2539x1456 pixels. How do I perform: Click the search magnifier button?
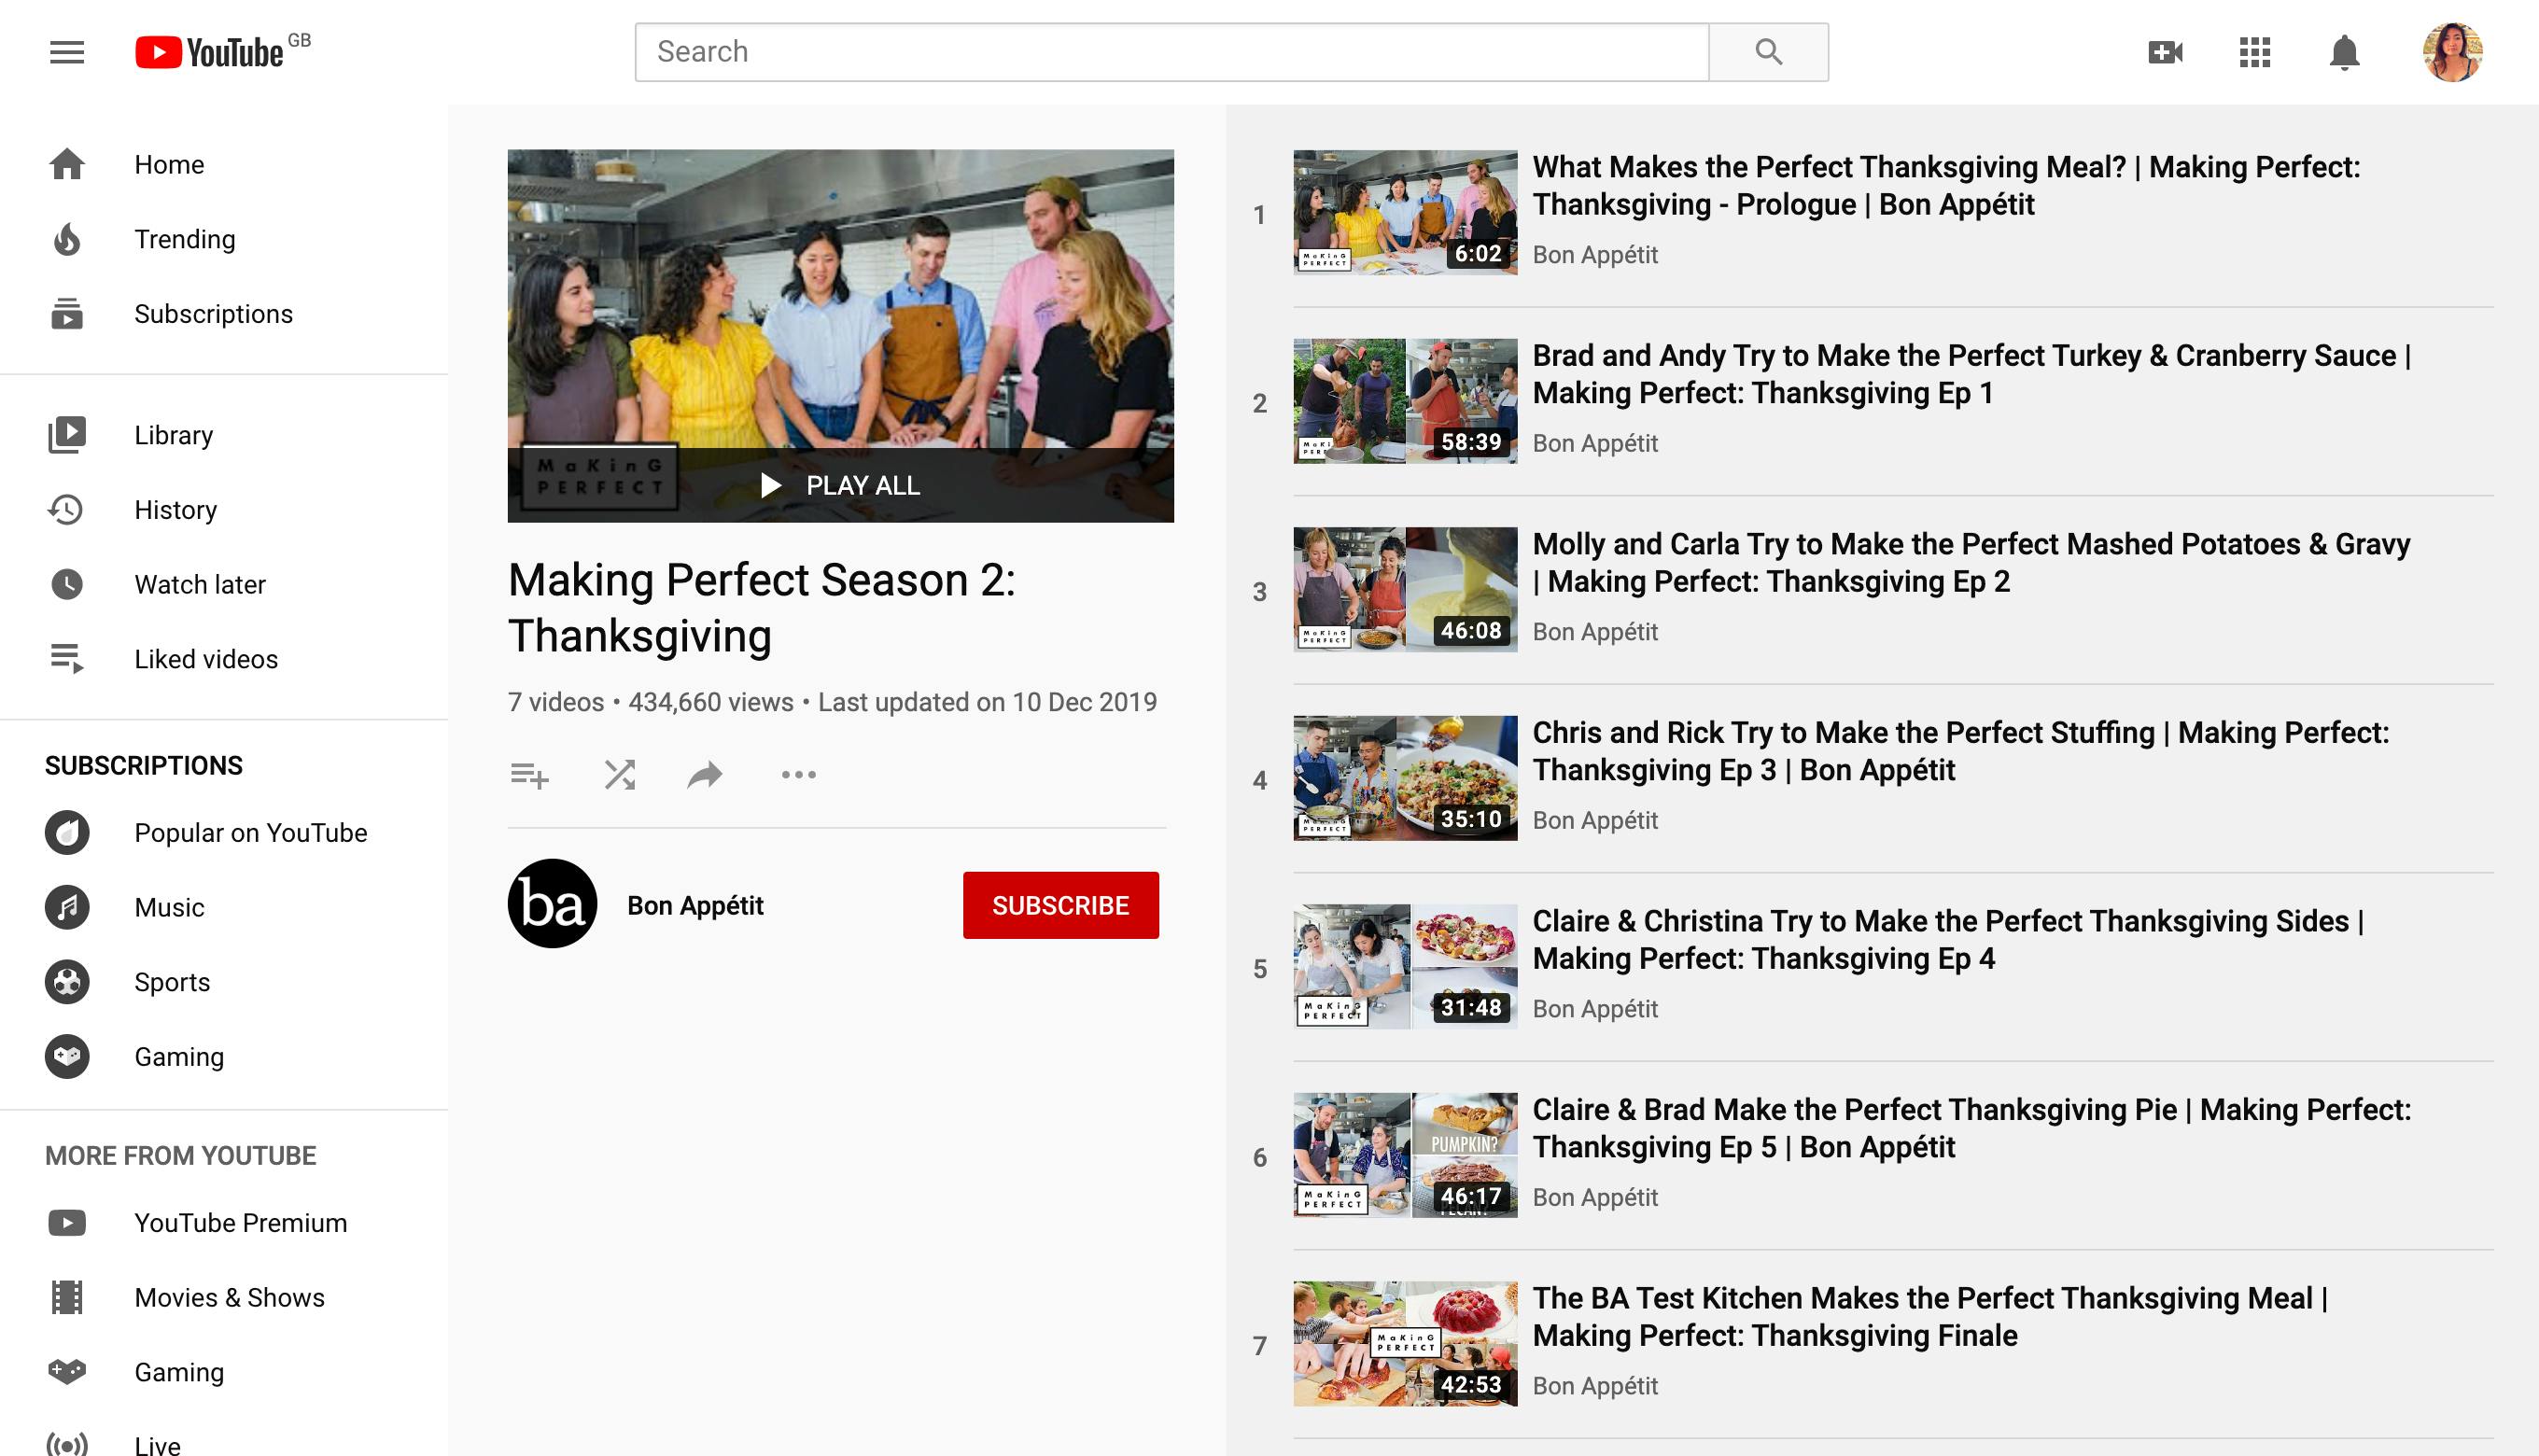pos(1768,52)
